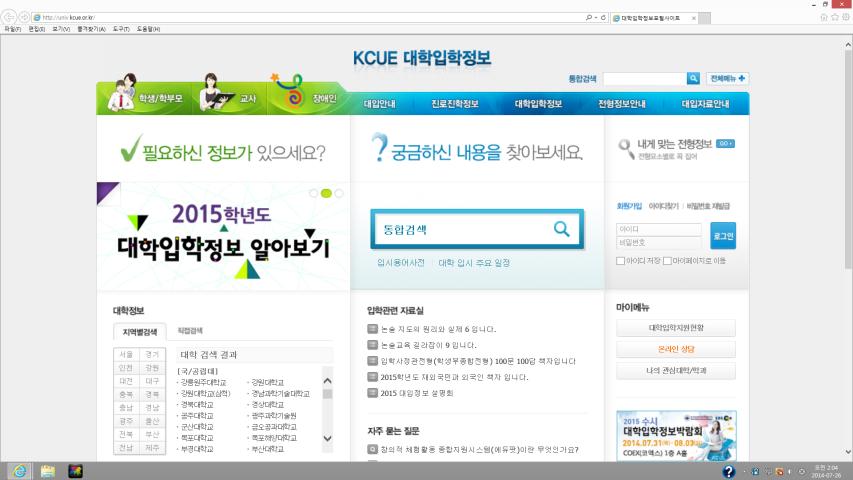The width and height of the screenshot is (853, 480).
Task: Open the browser Home icon
Action: (x=824, y=17)
